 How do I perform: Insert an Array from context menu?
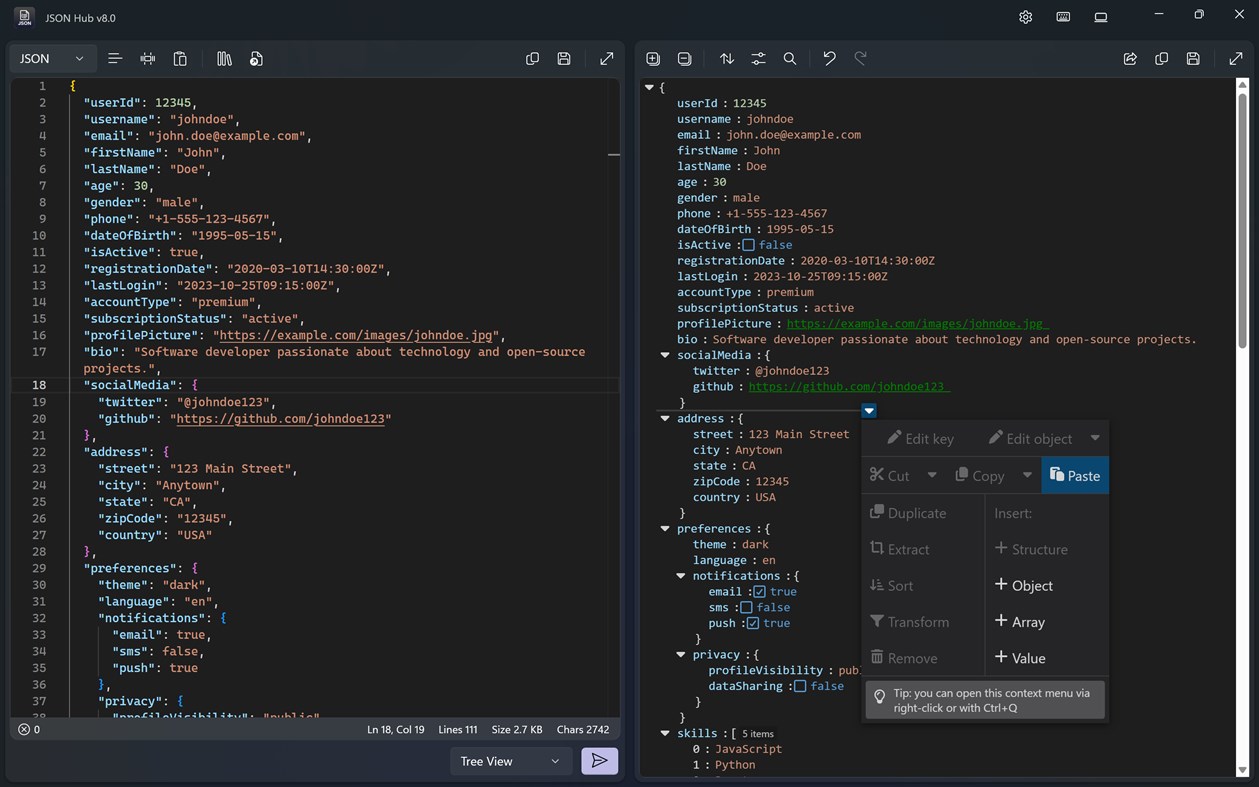(1019, 621)
